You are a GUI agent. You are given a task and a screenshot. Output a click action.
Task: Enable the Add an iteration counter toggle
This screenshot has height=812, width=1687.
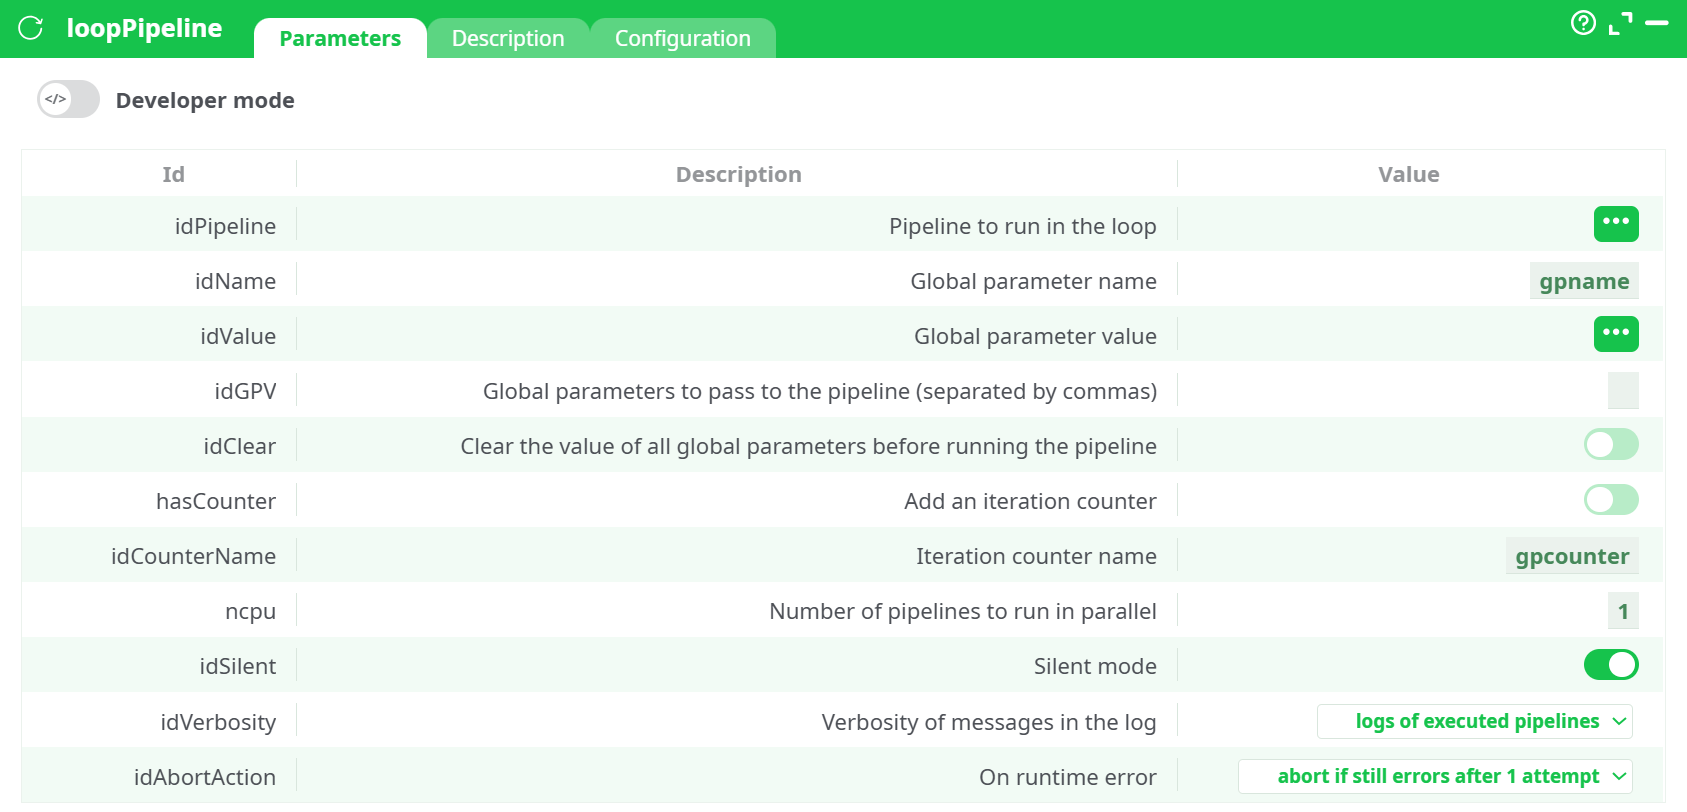pos(1610,500)
